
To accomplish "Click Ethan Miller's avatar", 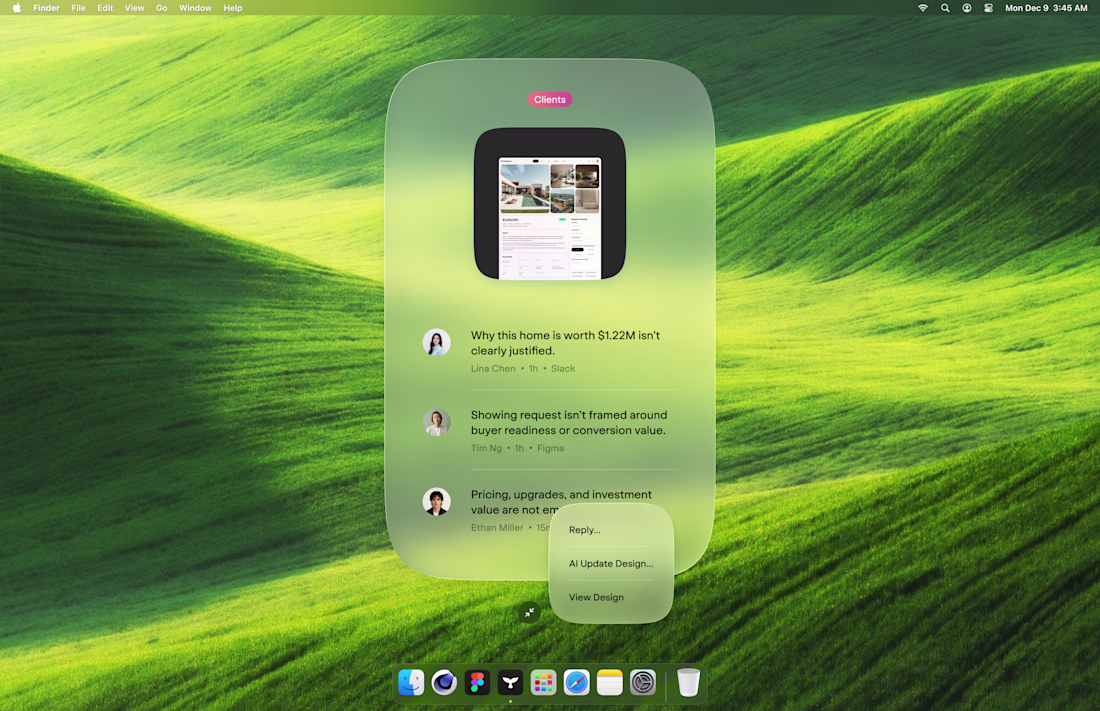I will pyautogui.click(x=436, y=502).
